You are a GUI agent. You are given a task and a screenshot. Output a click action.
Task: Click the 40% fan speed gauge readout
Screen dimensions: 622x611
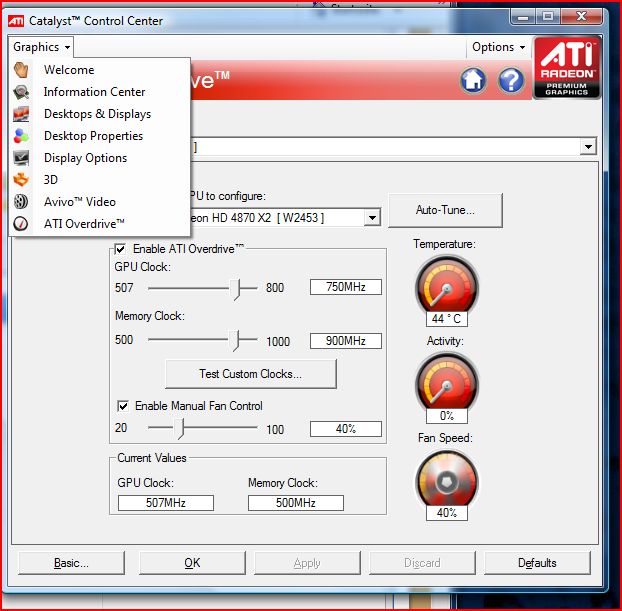click(447, 513)
